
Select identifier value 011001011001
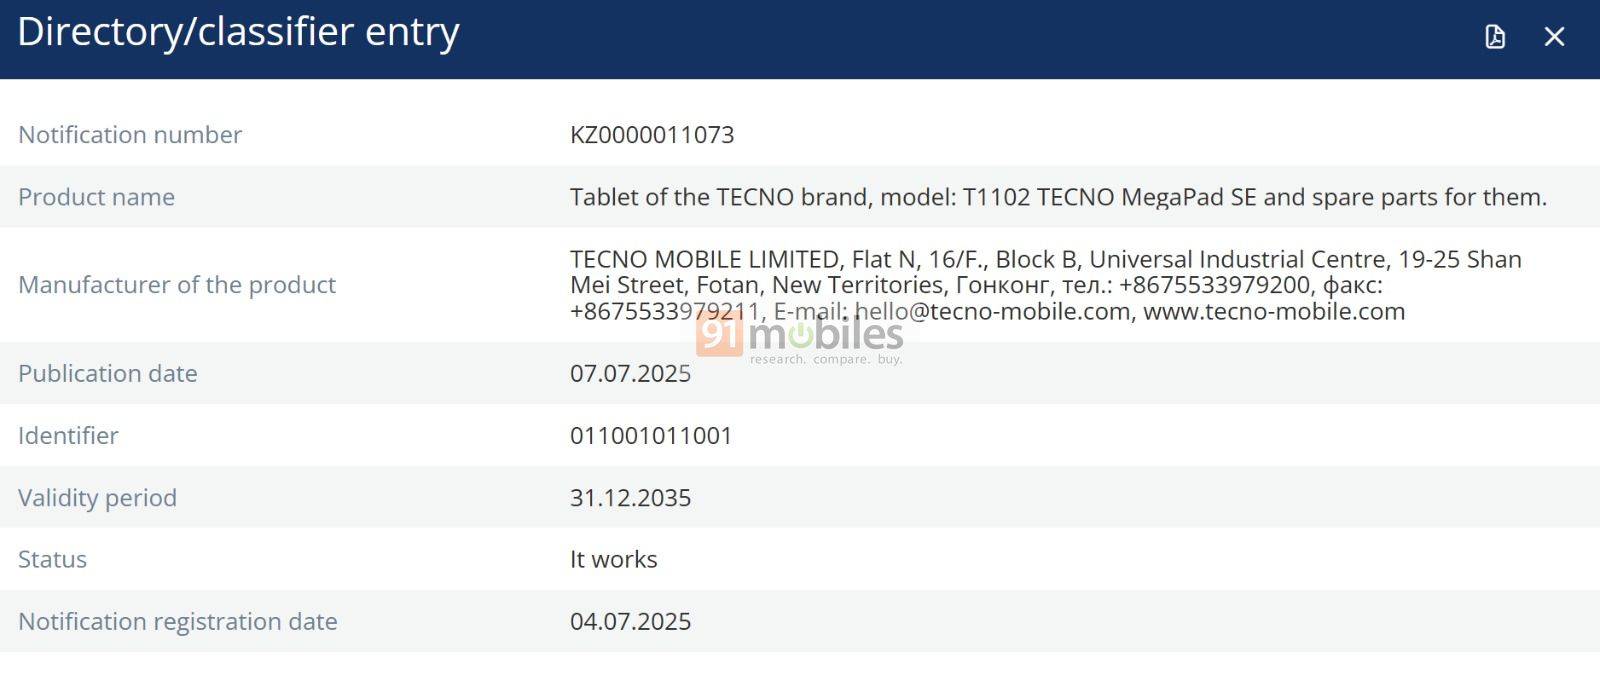click(x=651, y=435)
